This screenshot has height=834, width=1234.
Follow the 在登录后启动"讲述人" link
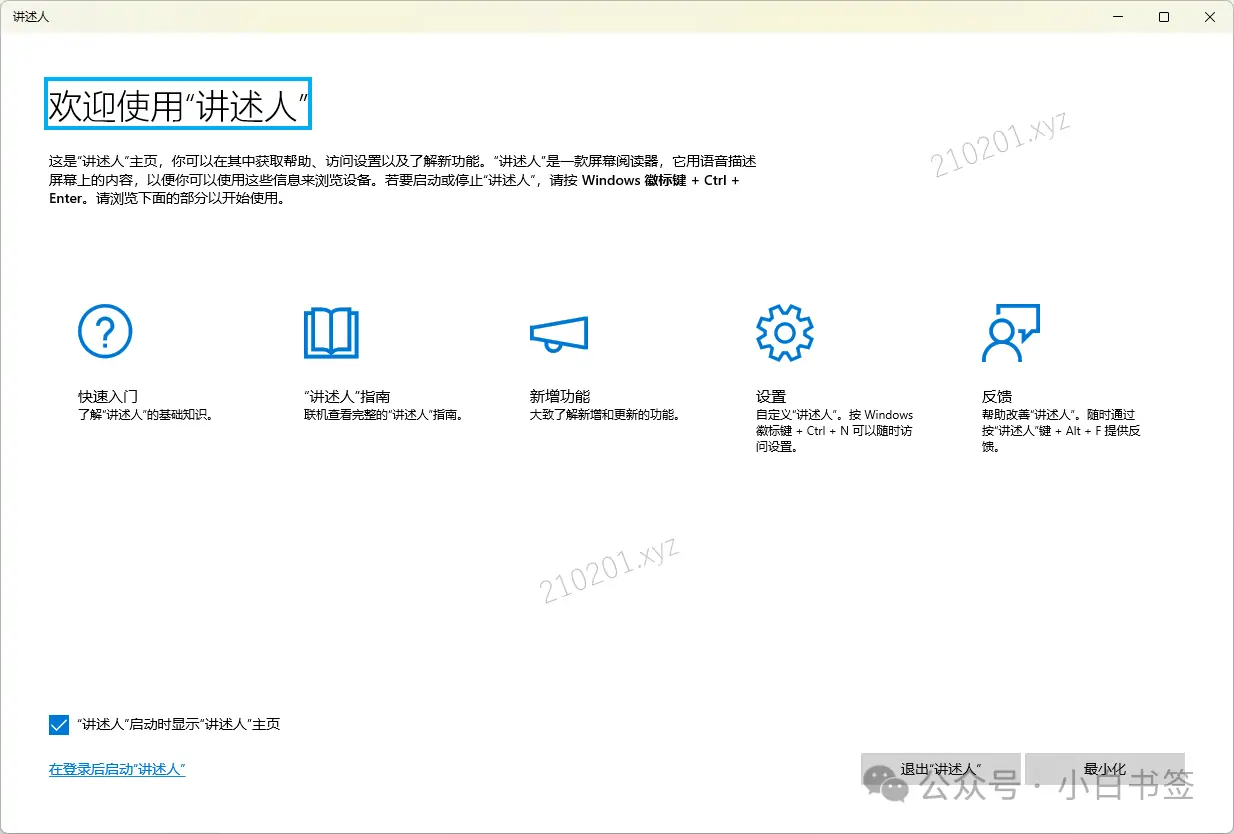[117, 769]
